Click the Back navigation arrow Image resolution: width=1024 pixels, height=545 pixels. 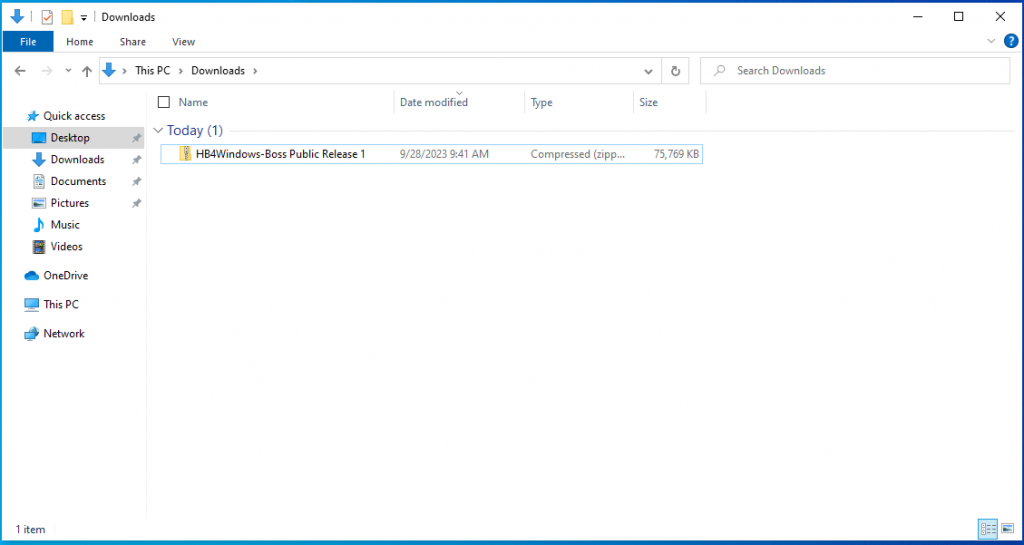21,71
